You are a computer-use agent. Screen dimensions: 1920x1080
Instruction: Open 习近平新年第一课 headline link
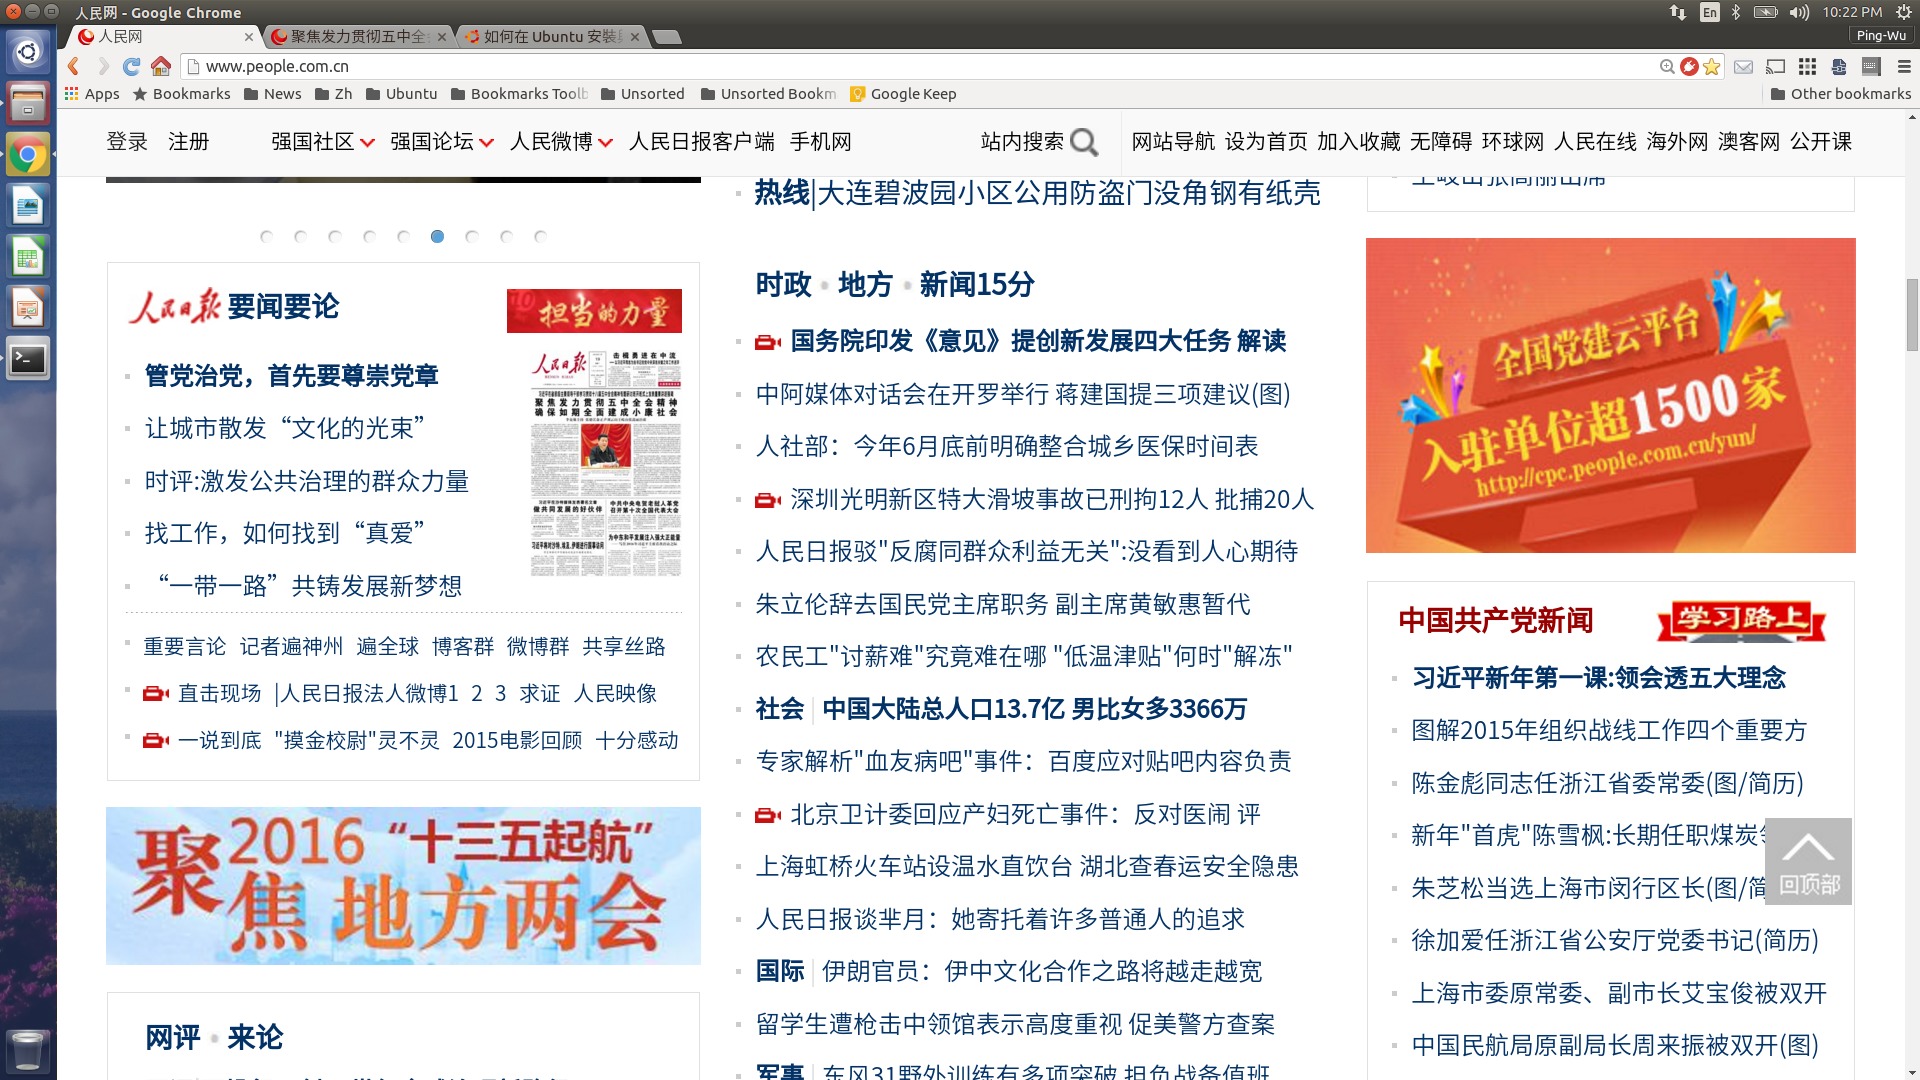tap(1599, 678)
